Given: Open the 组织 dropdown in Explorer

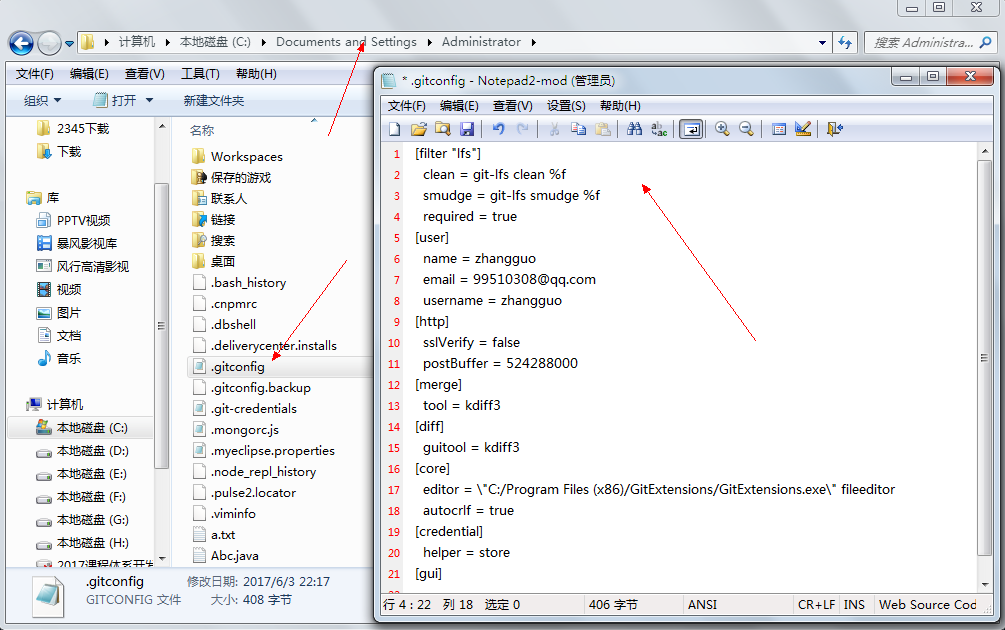Looking at the screenshot, I should click(x=42, y=100).
